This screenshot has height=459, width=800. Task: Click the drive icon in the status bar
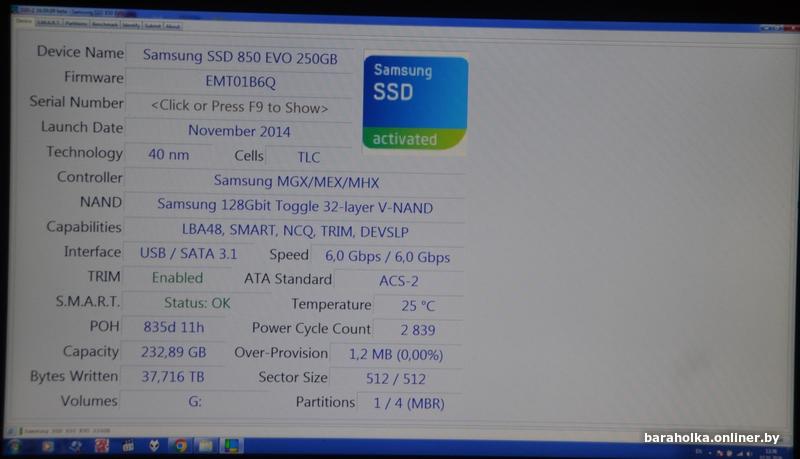click(x=12, y=431)
